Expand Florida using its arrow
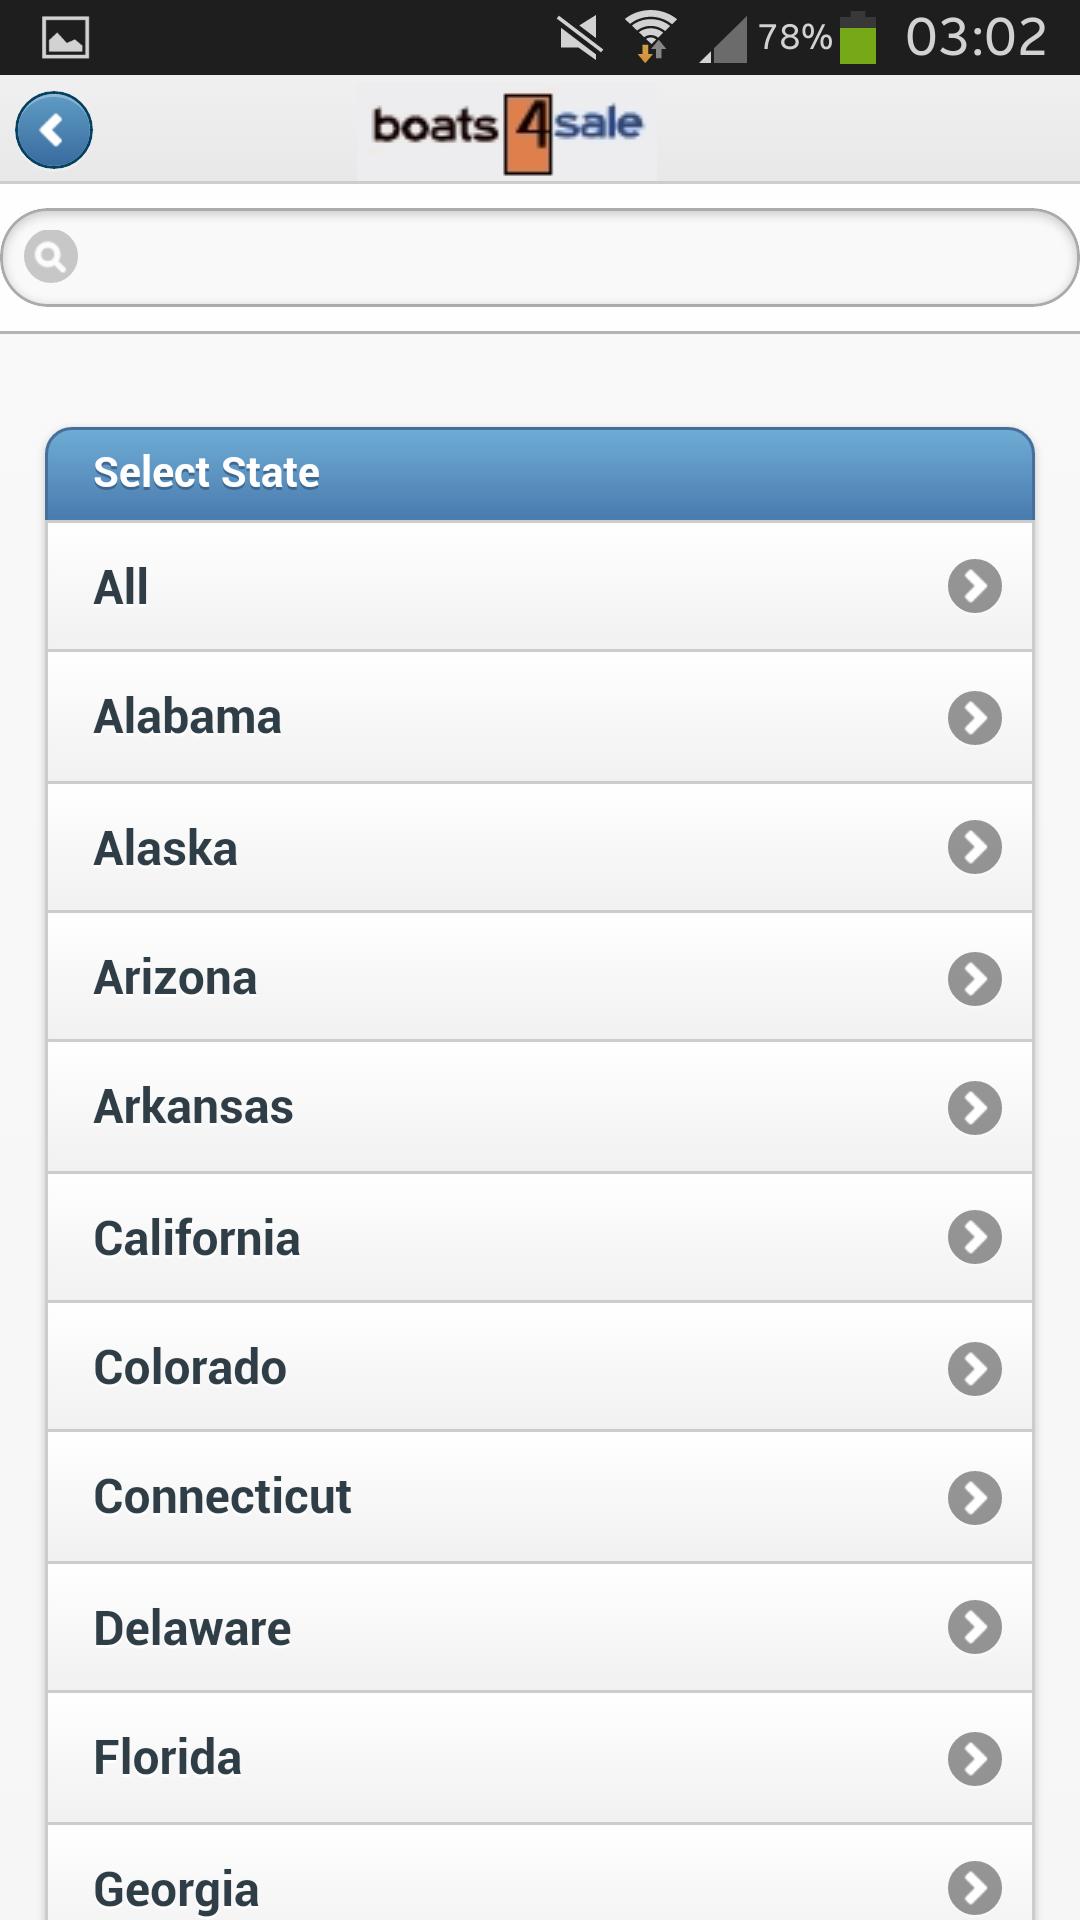 click(x=975, y=1758)
